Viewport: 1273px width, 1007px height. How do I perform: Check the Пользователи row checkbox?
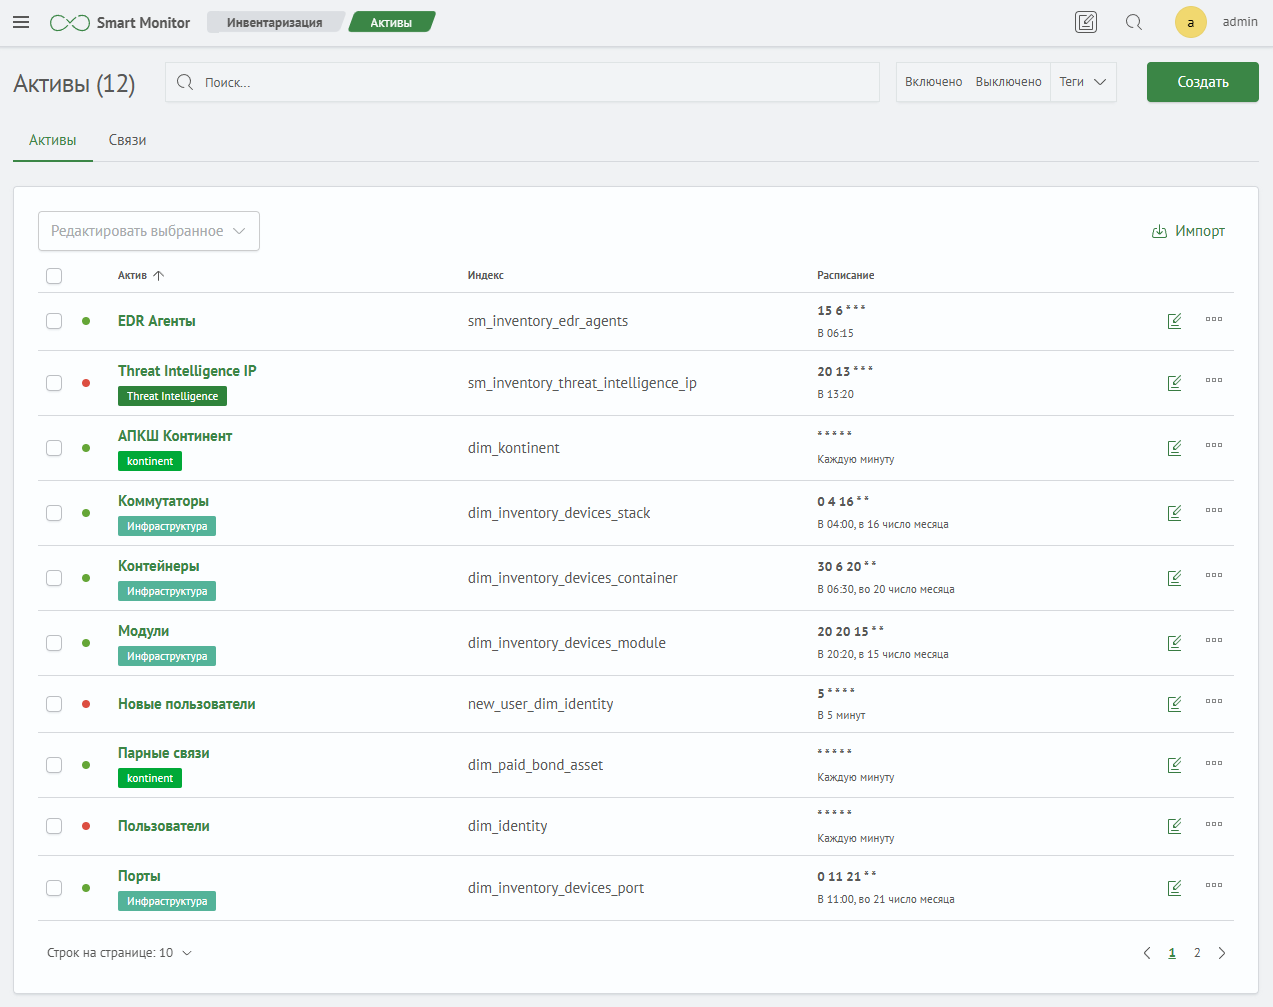point(54,826)
